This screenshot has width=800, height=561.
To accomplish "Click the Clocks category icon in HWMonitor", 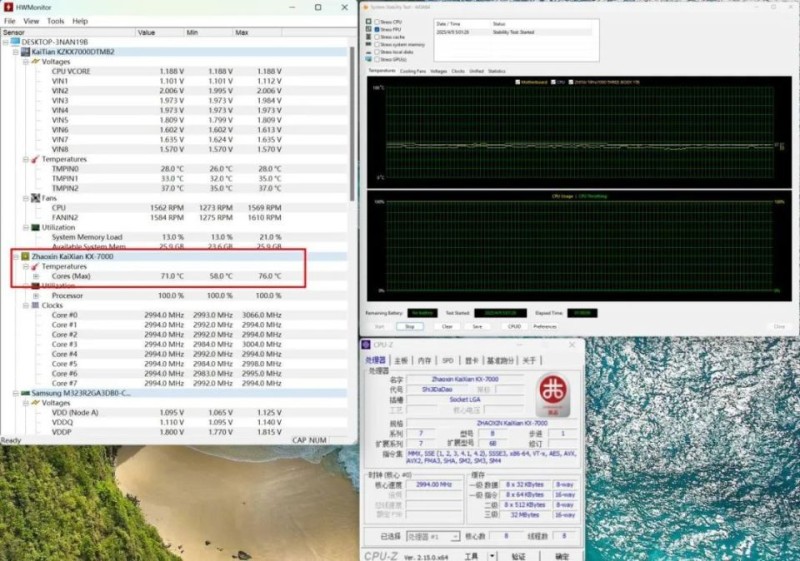I will coord(37,305).
